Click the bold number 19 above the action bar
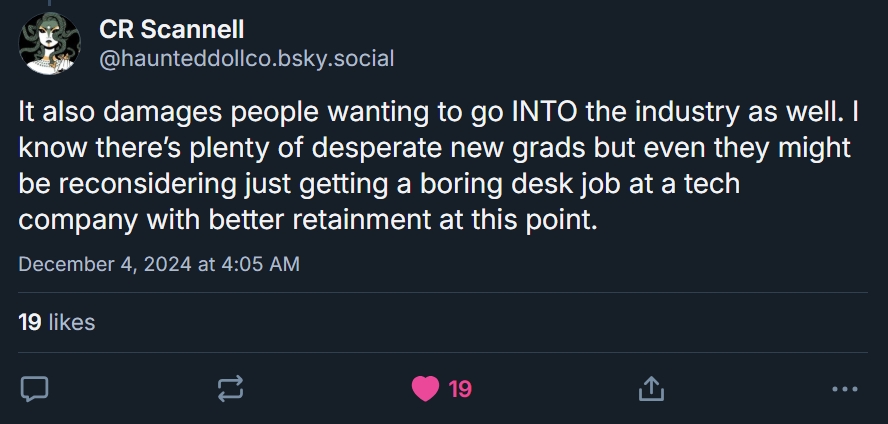This screenshot has width=888, height=424. coord(29,322)
